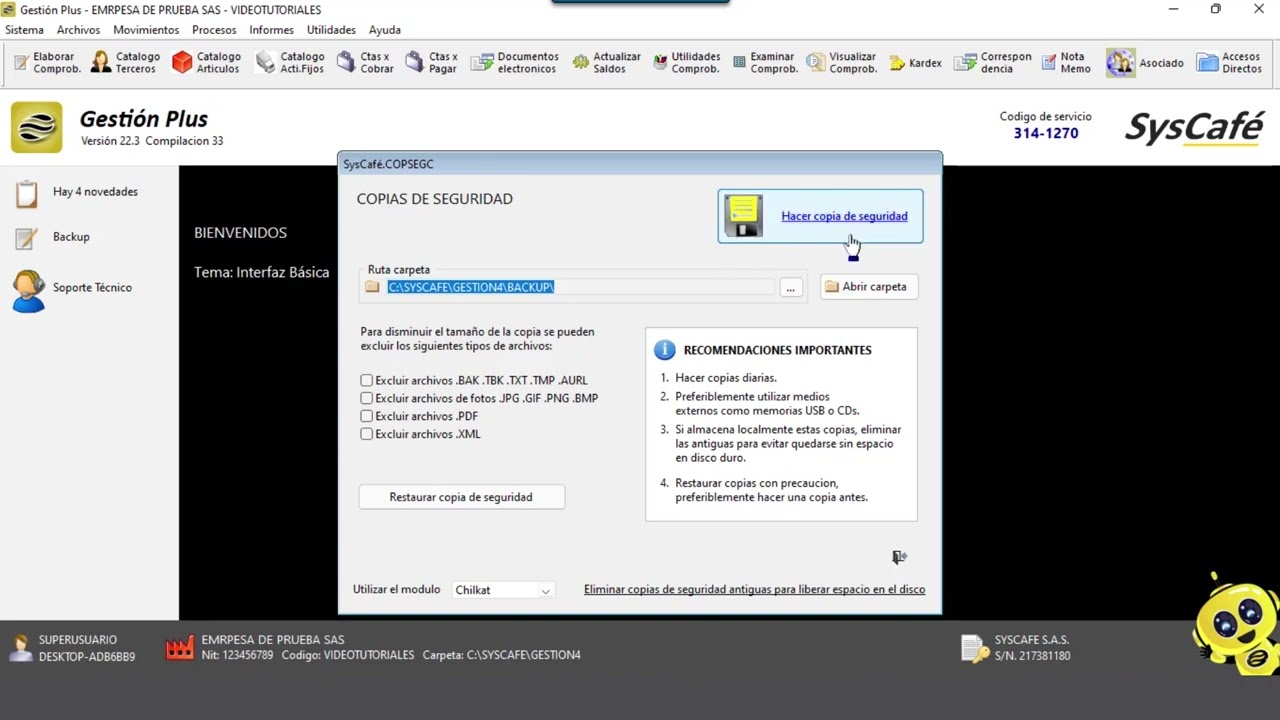Click the Gestión Plus logo icon
This screenshot has width=1280, height=720.
pos(36,127)
